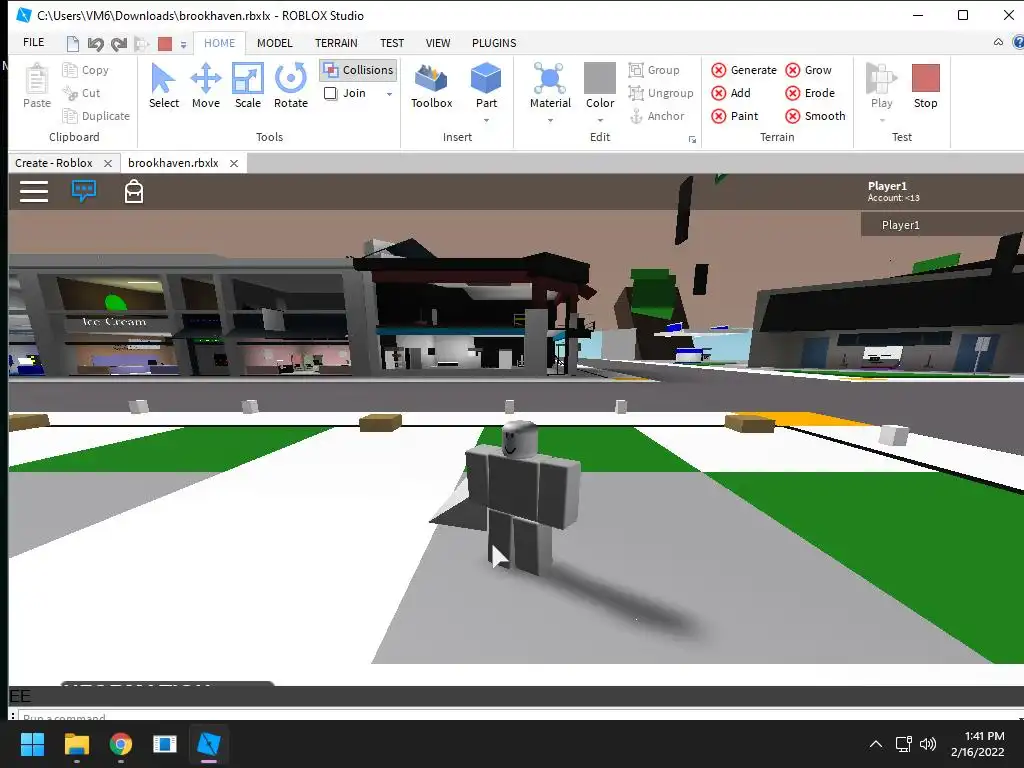Screen dimensions: 1024x768
Task: Customize the quick access toolbar dropdown
Action: [184, 45]
